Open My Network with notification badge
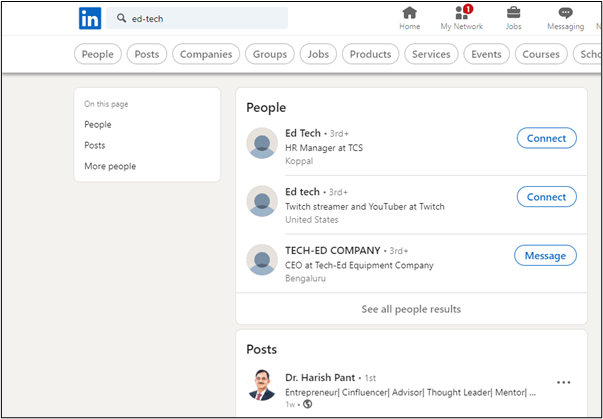603x419 pixels. pyautogui.click(x=461, y=18)
